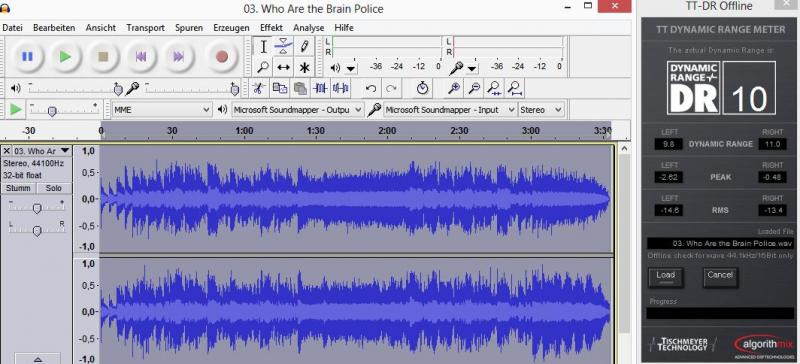Zoom out of the waveform
Viewport: 800px width, 364px height.
coord(473,88)
